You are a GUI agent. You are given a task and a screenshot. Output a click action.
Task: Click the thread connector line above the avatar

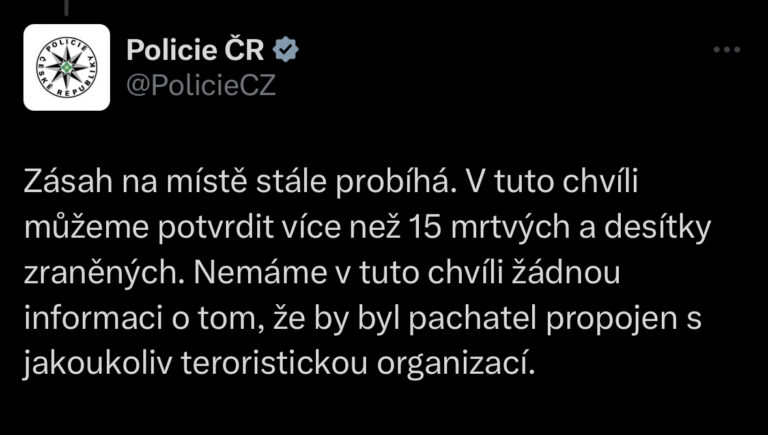67,8
